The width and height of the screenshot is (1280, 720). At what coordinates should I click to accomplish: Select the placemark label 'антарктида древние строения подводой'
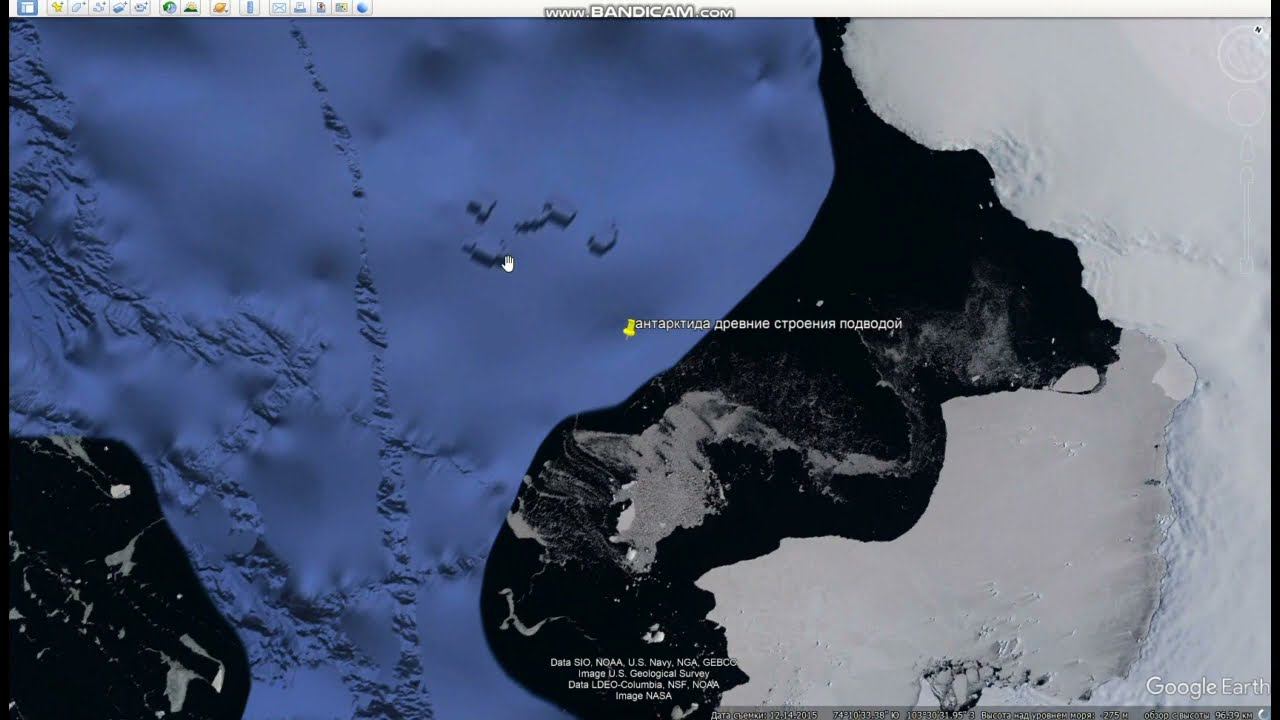pos(769,324)
